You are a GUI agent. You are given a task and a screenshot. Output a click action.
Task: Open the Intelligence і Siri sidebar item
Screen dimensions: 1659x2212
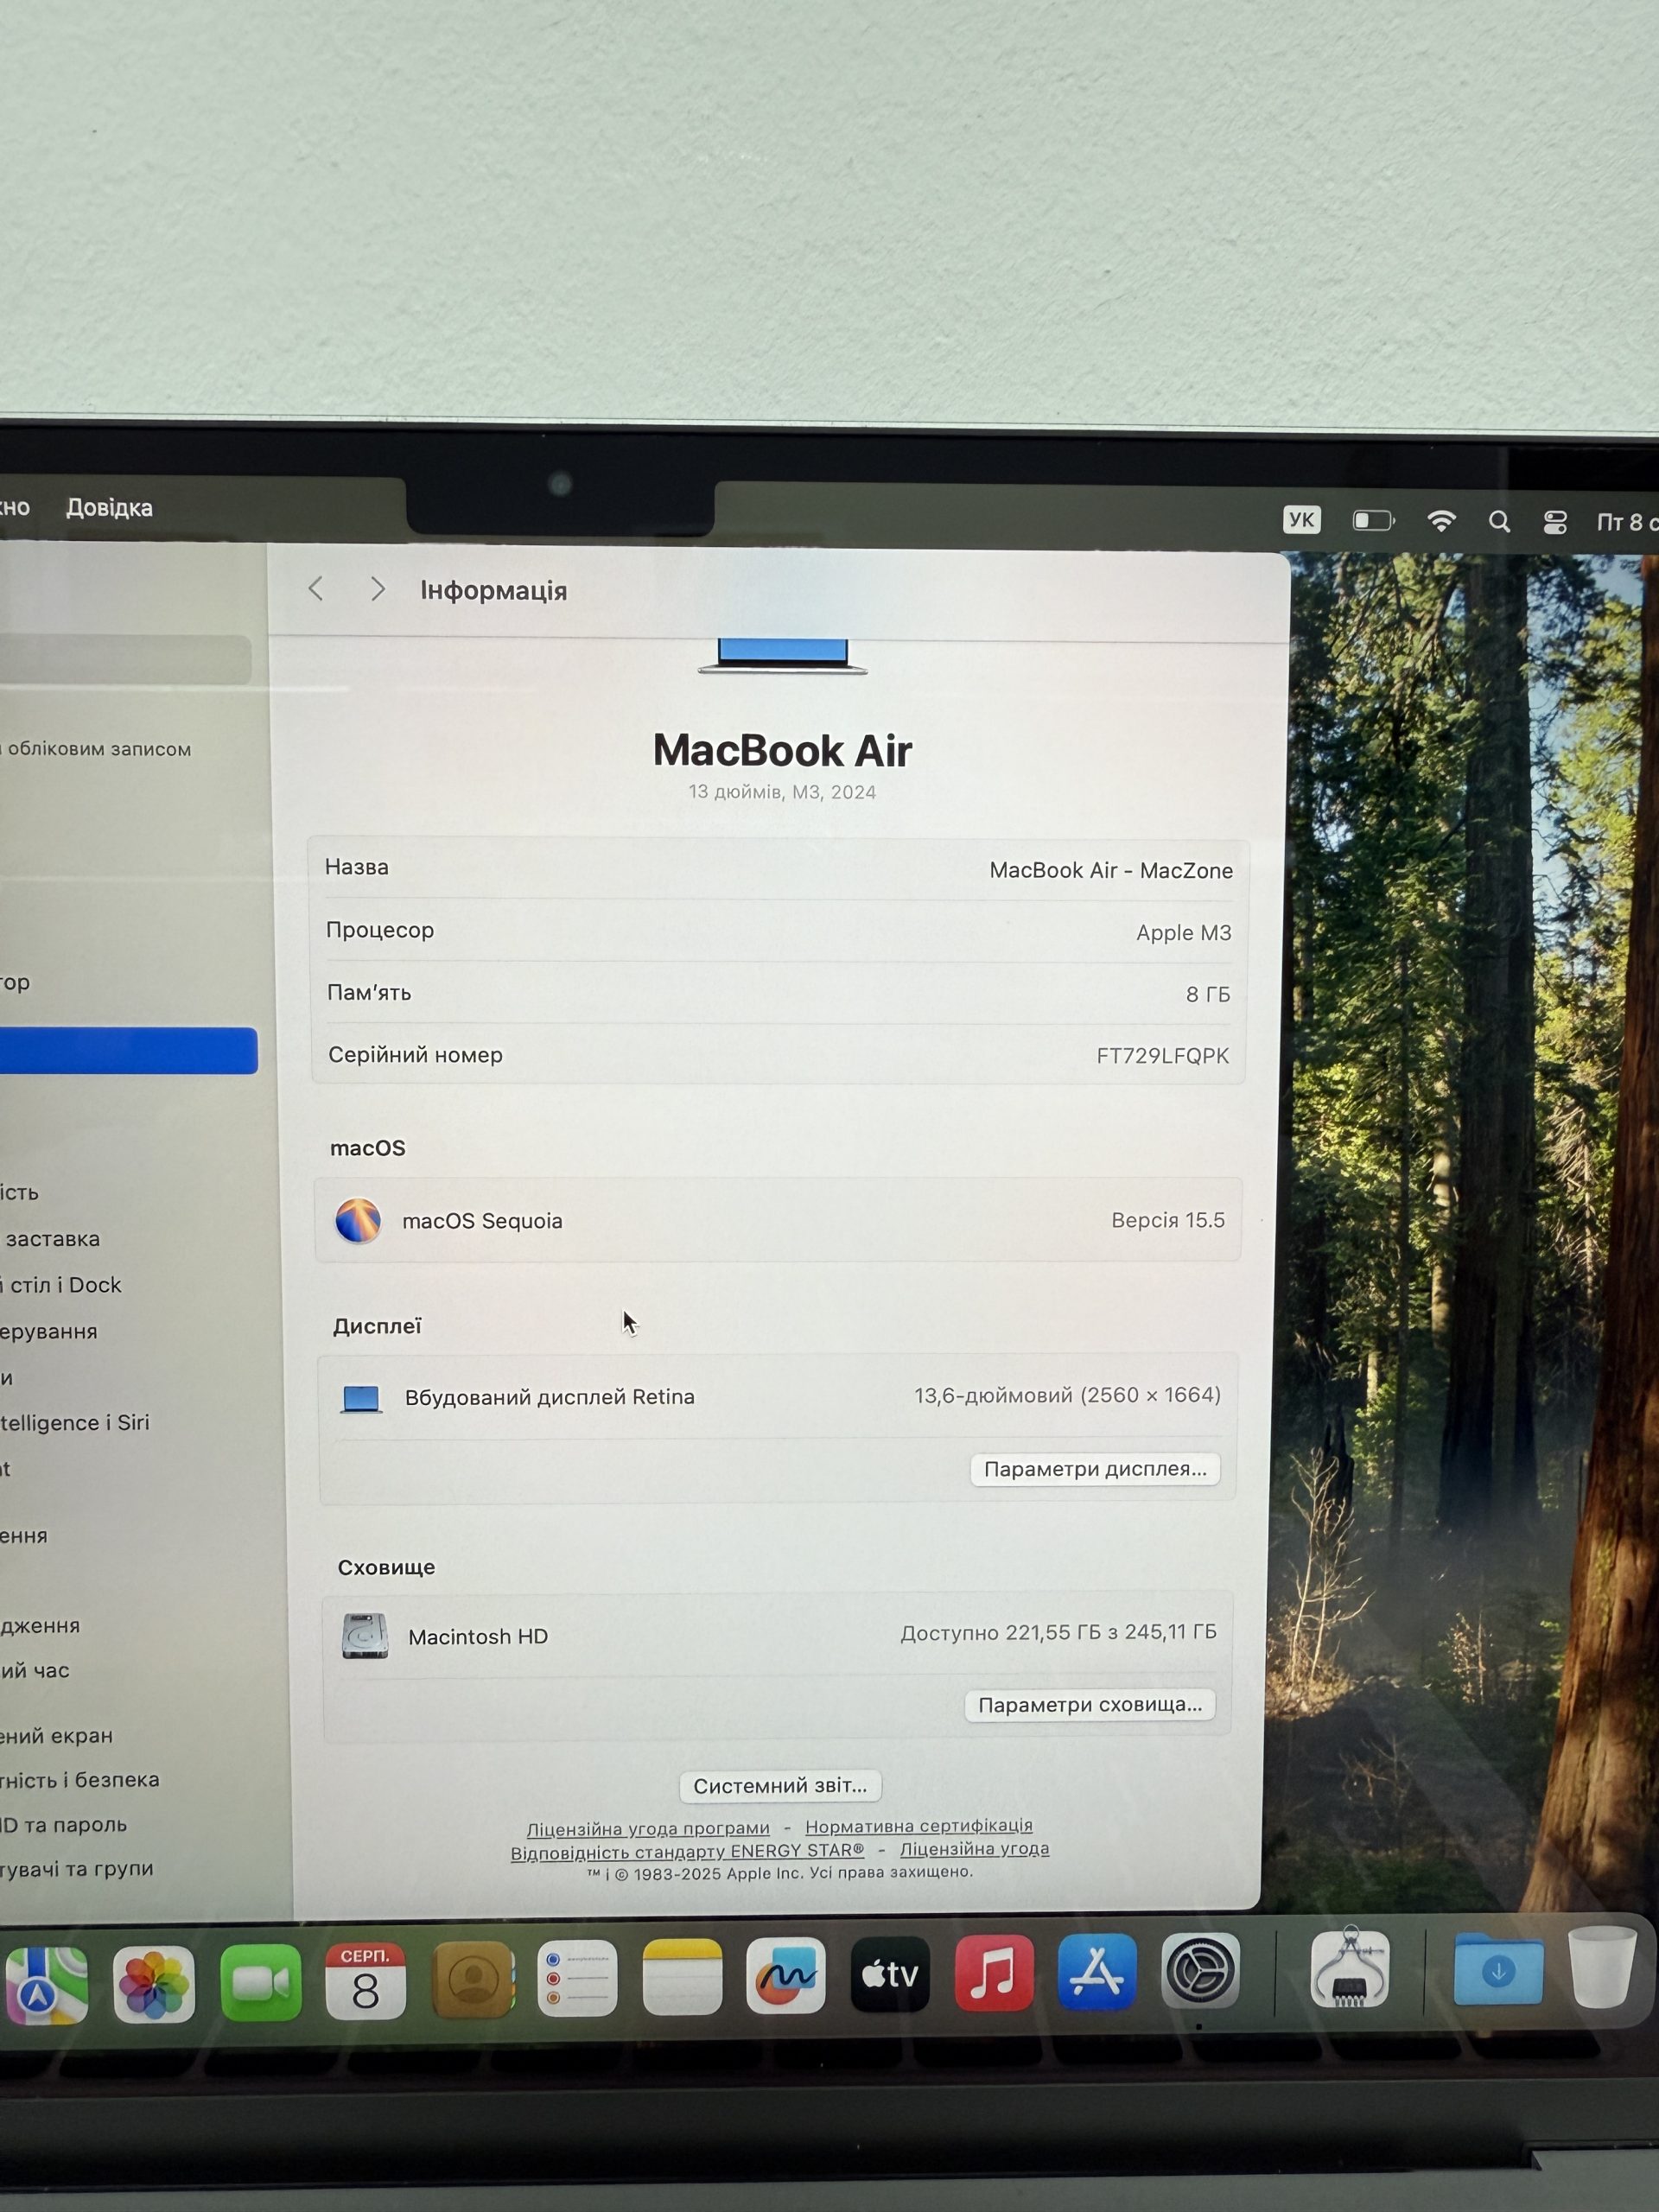coord(75,1423)
